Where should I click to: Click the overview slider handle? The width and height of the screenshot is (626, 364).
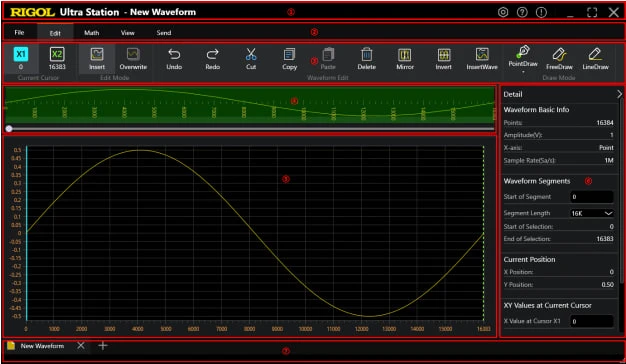point(9,129)
